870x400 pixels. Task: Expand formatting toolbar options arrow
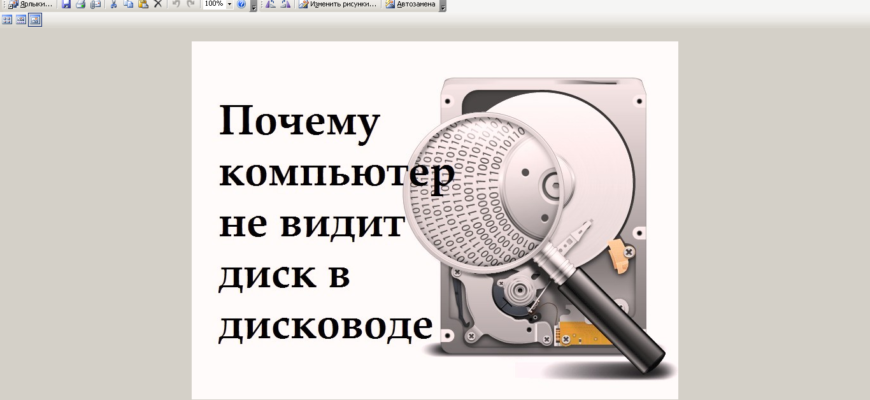click(442, 6)
